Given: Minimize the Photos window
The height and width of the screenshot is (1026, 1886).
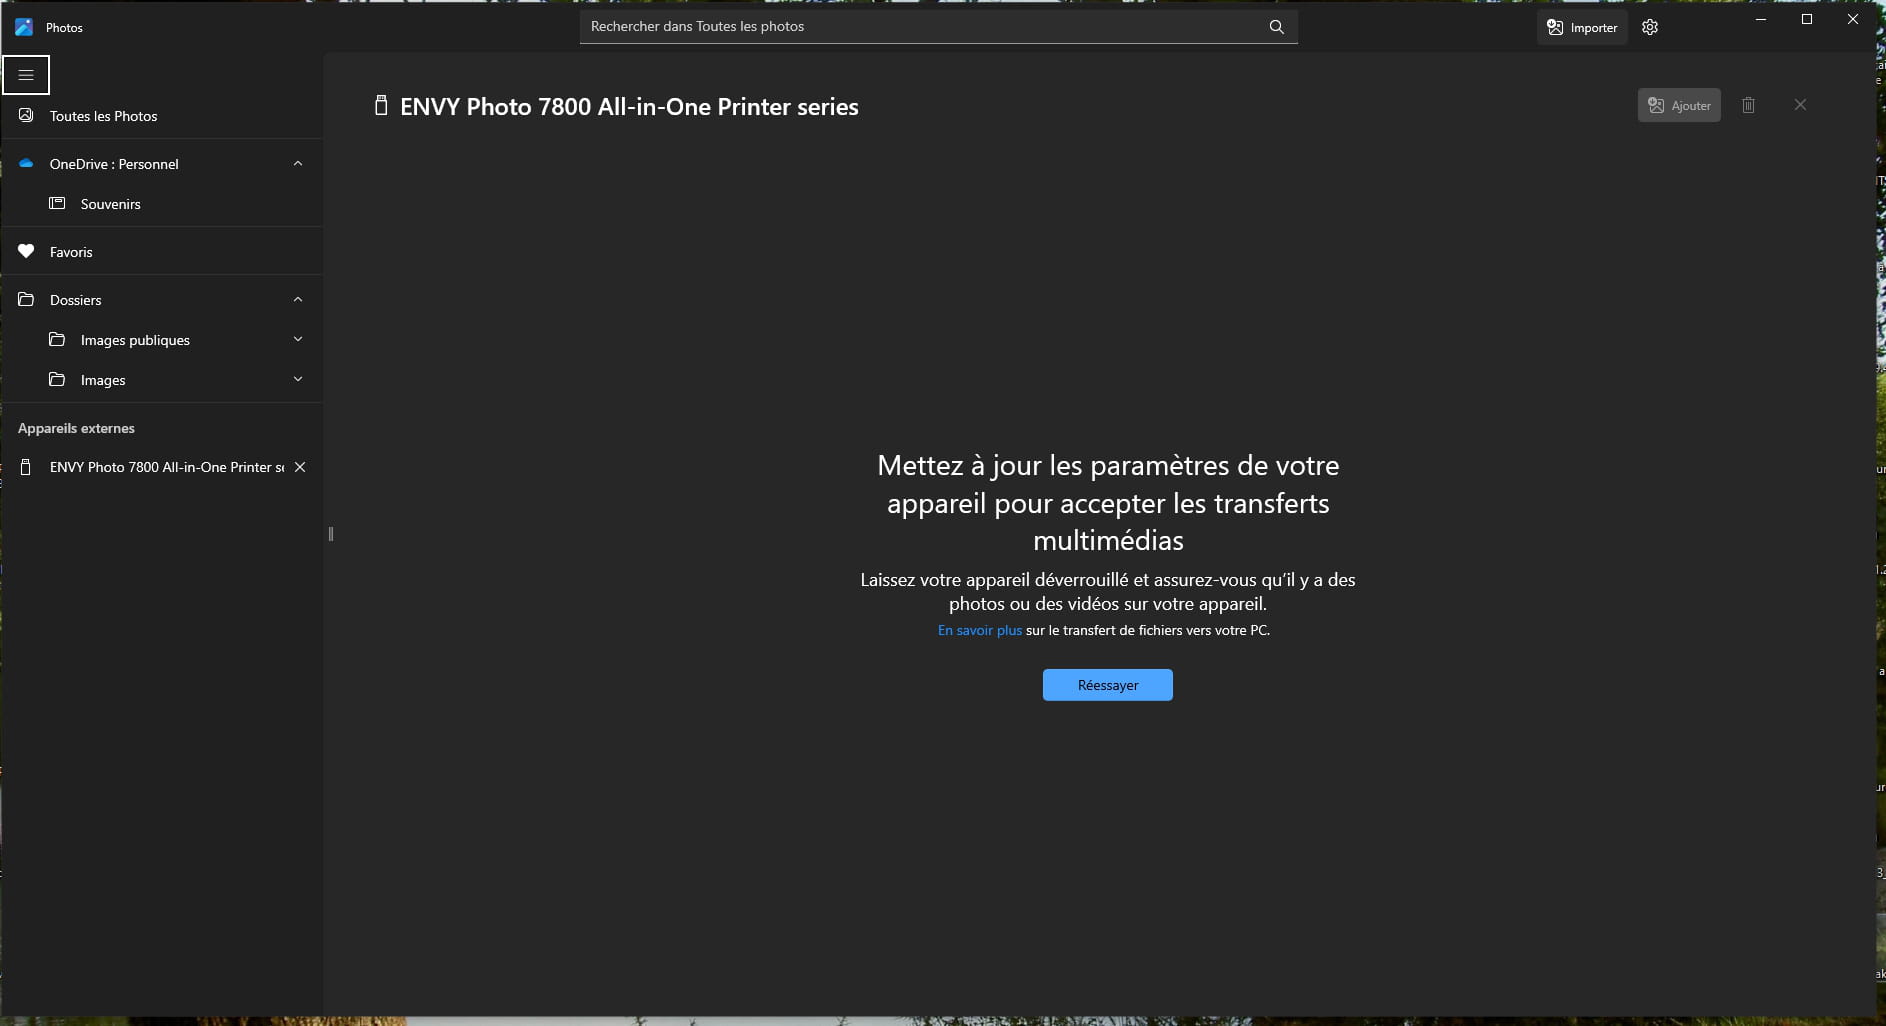Looking at the screenshot, I should click(1761, 19).
